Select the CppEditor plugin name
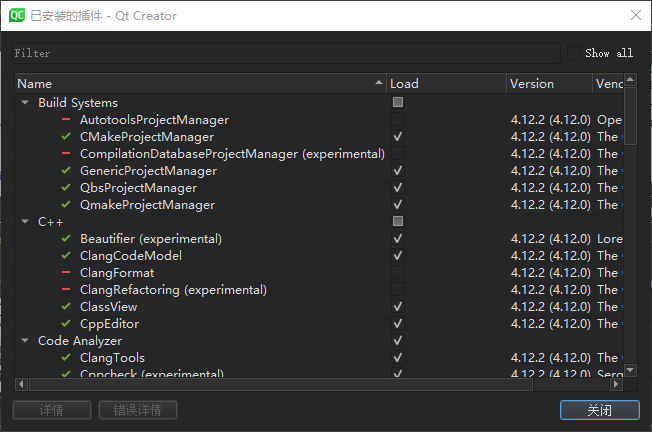Image resolution: width=652 pixels, height=432 pixels. pyautogui.click(x=109, y=324)
